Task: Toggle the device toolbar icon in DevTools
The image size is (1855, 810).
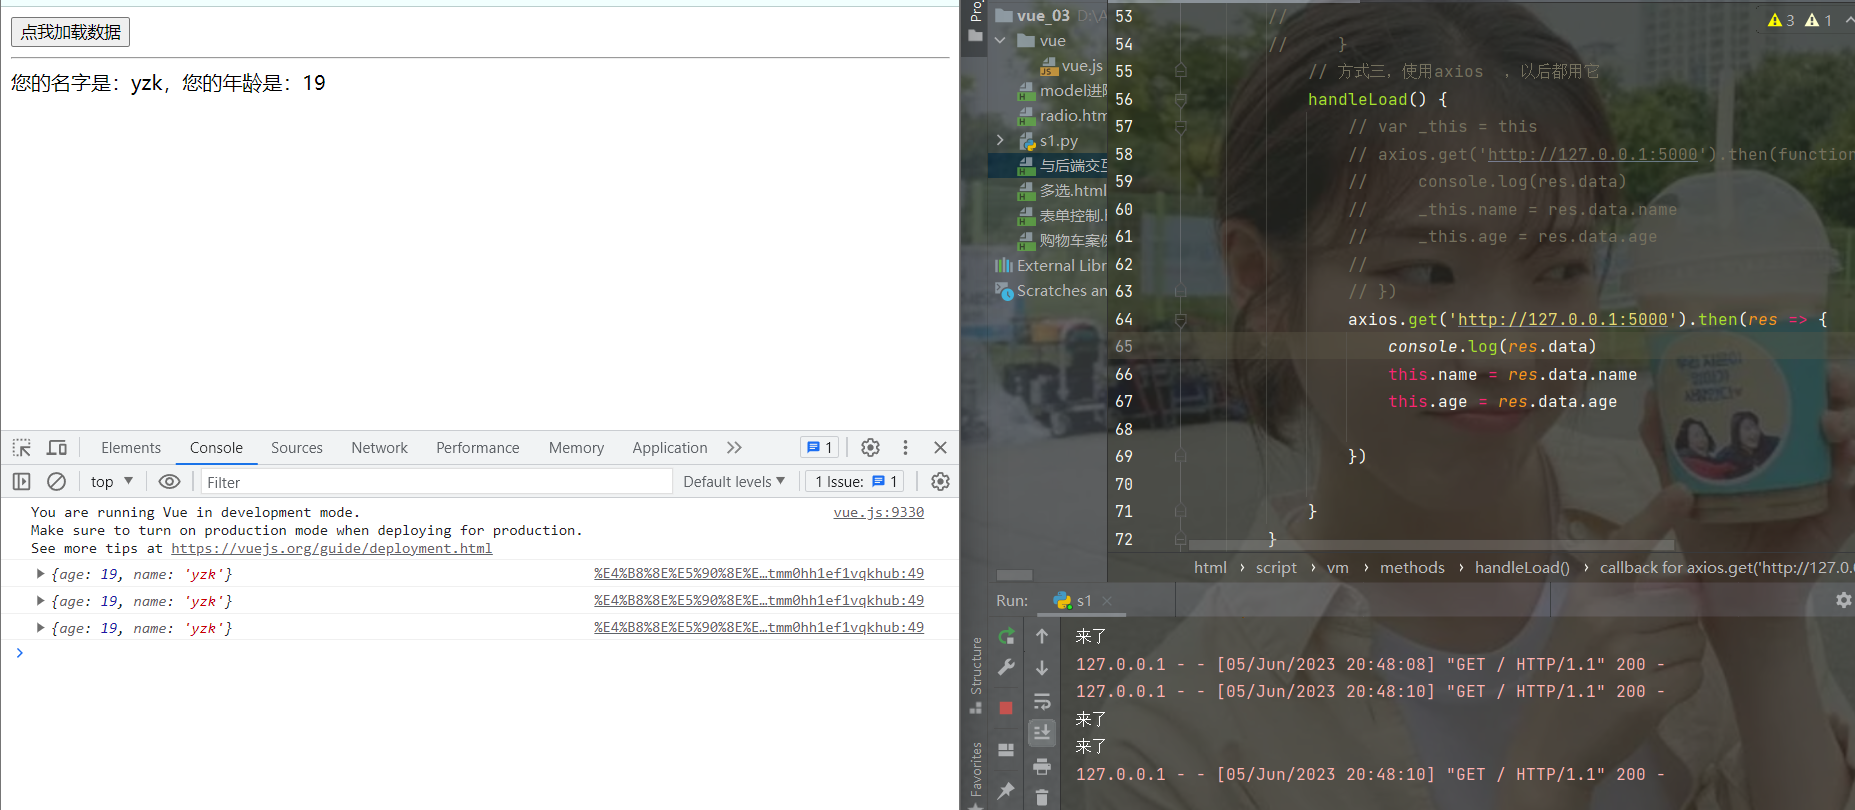Action: 57,448
